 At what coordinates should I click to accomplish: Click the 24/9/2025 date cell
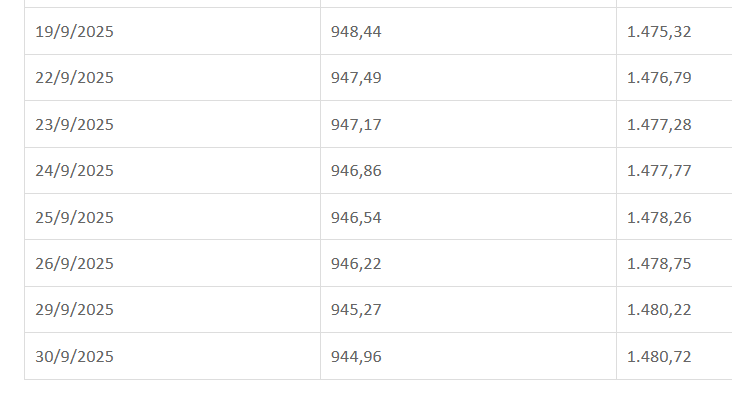[172, 170]
